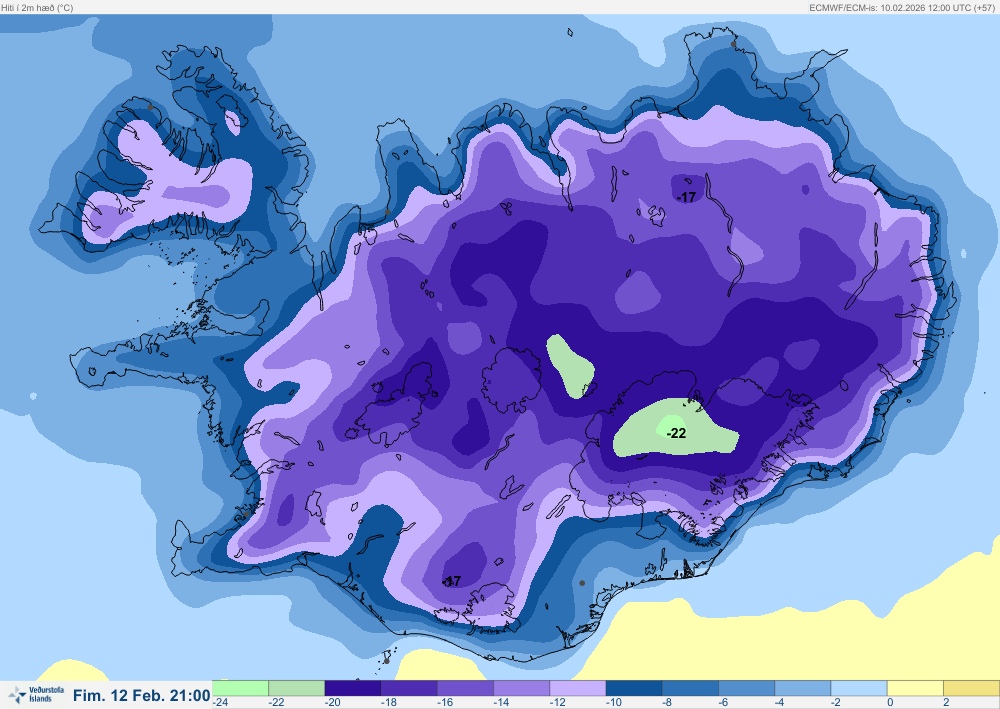Pick the light green -24 to -22 legend swatch
The height and width of the screenshot is (709, 1000).
coord(240,688)
